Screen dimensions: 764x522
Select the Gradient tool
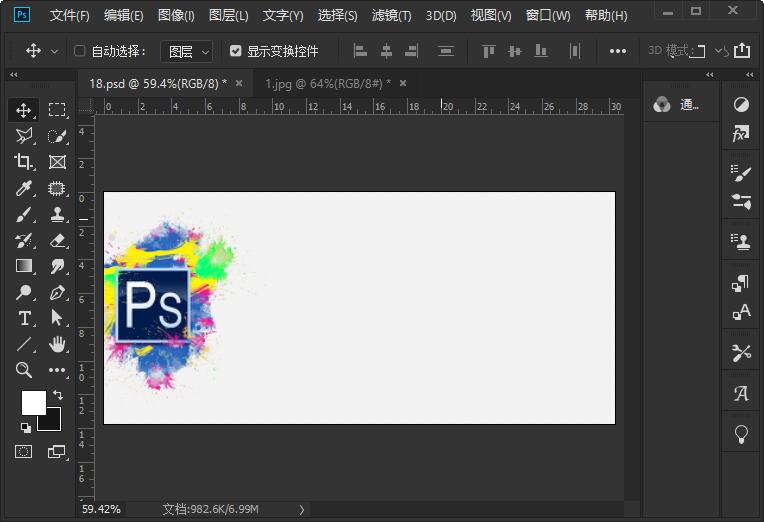click(x=23, y=266)
